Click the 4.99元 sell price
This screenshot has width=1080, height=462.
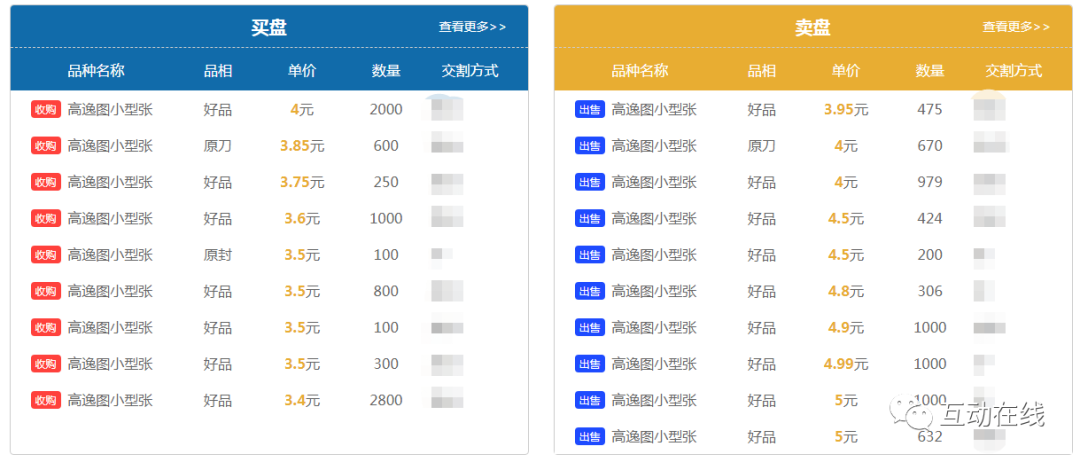(x=846, y=364)
